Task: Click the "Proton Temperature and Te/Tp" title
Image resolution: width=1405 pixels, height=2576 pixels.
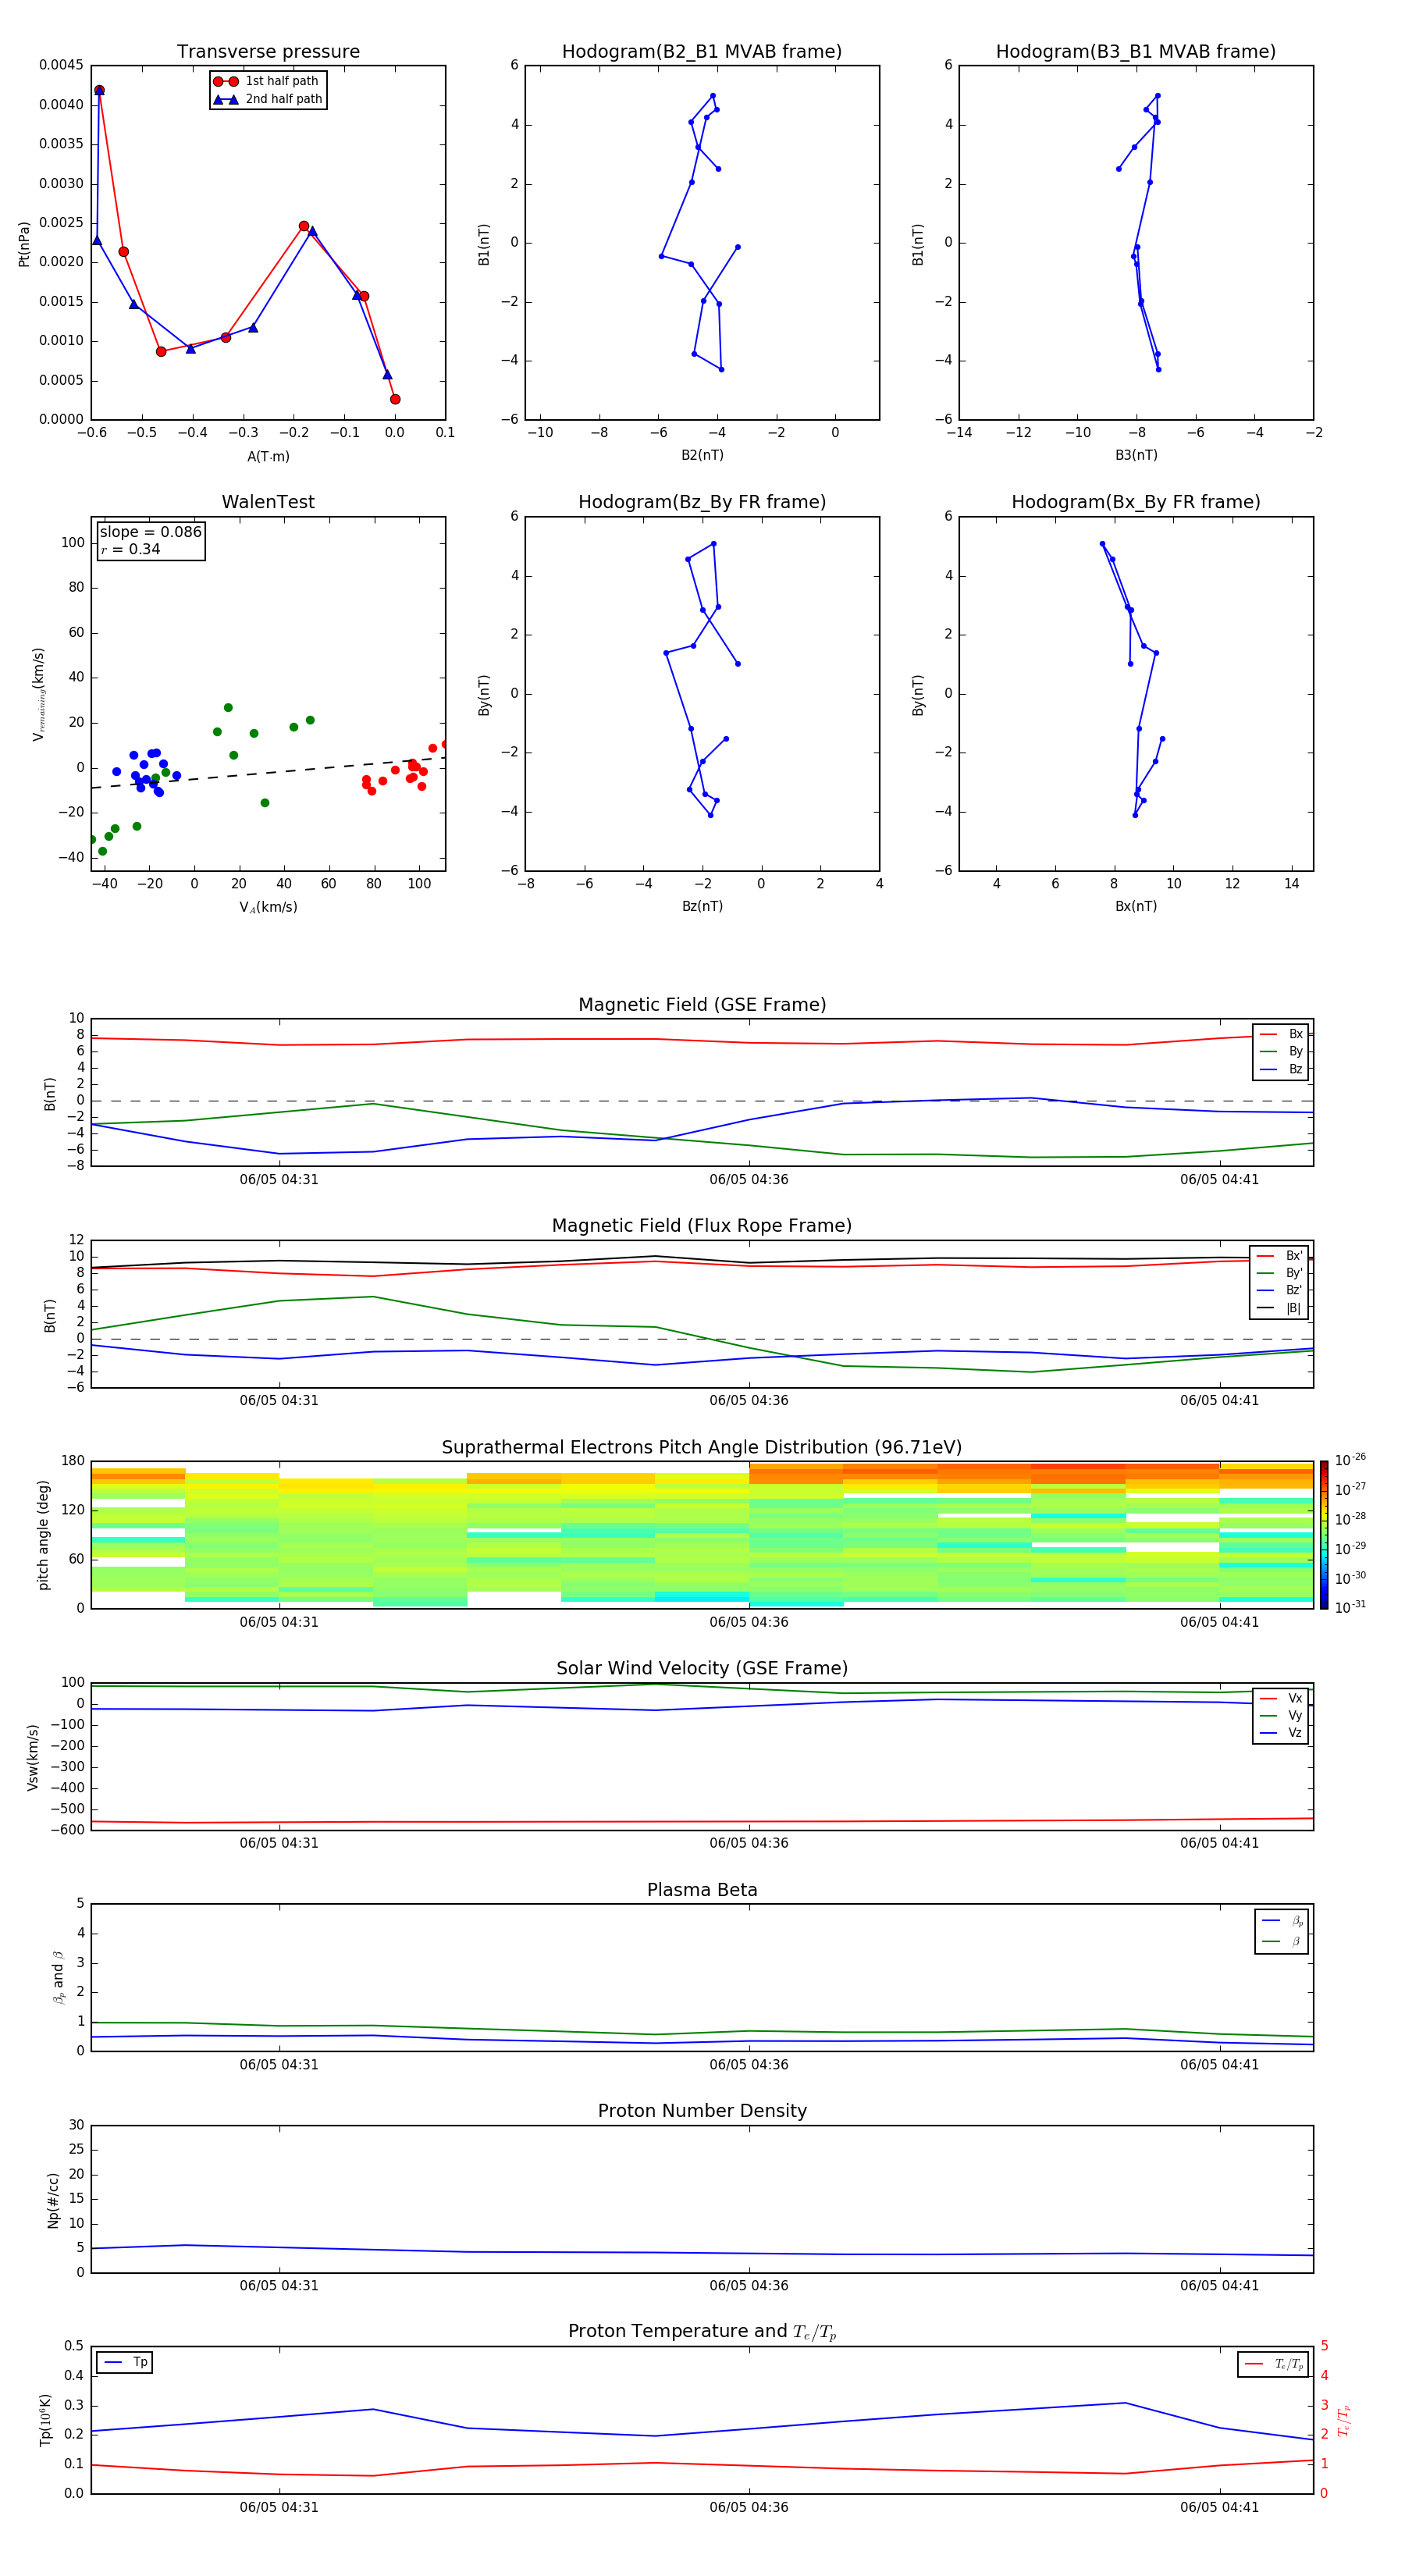Action: coord(702,2332)
